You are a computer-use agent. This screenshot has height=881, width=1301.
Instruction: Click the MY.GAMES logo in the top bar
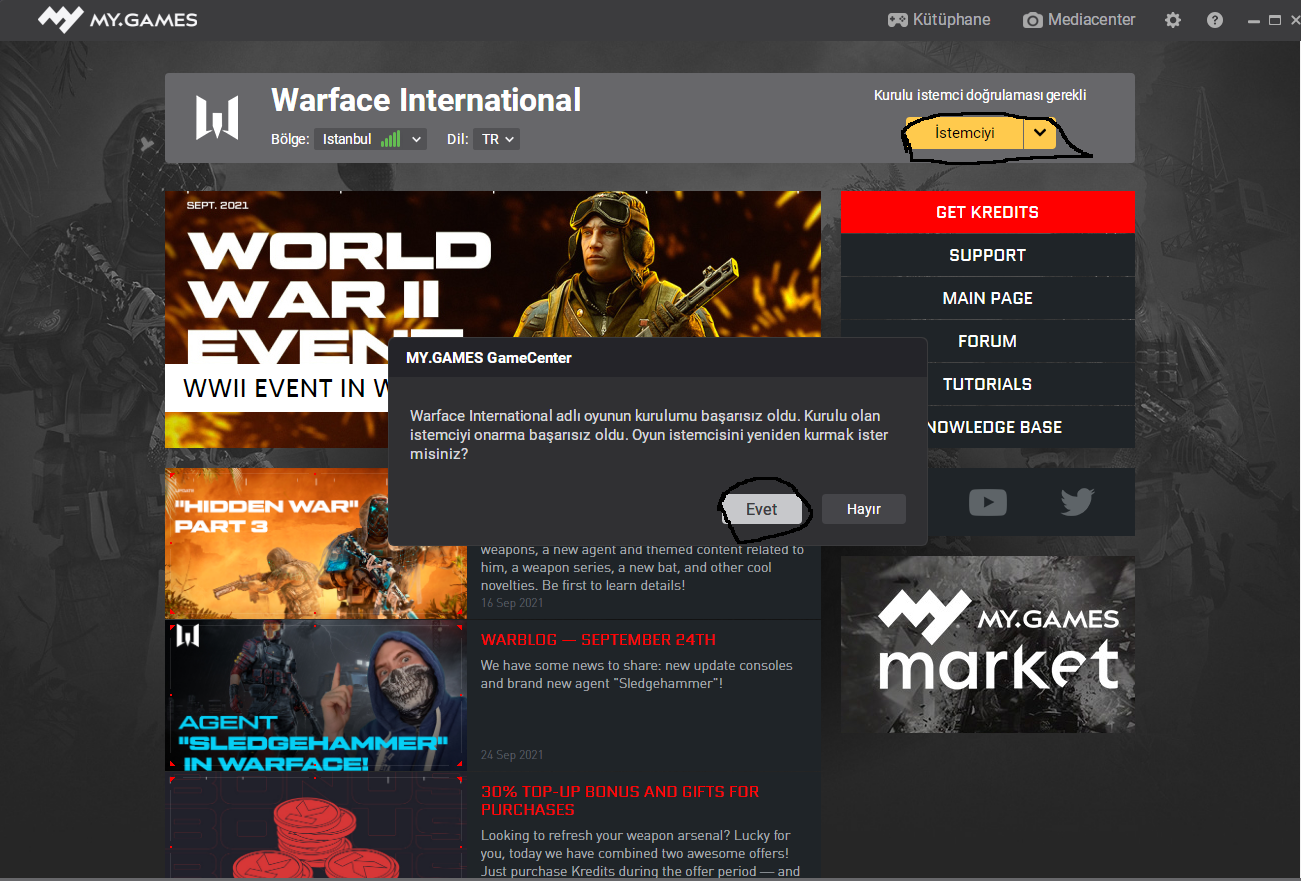118,19
